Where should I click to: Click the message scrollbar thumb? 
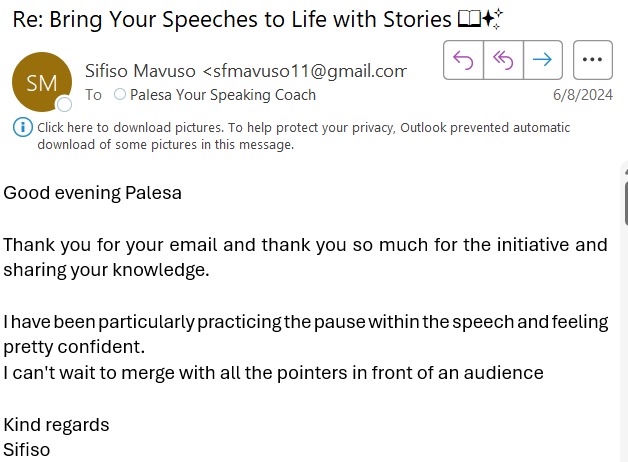coord(626,204)
